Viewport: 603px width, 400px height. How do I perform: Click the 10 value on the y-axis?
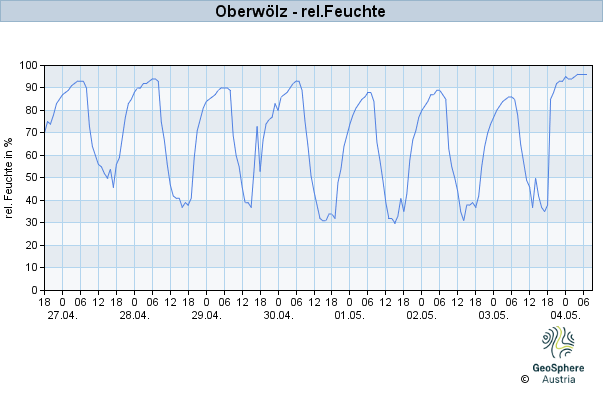click(x=32, y=268)
